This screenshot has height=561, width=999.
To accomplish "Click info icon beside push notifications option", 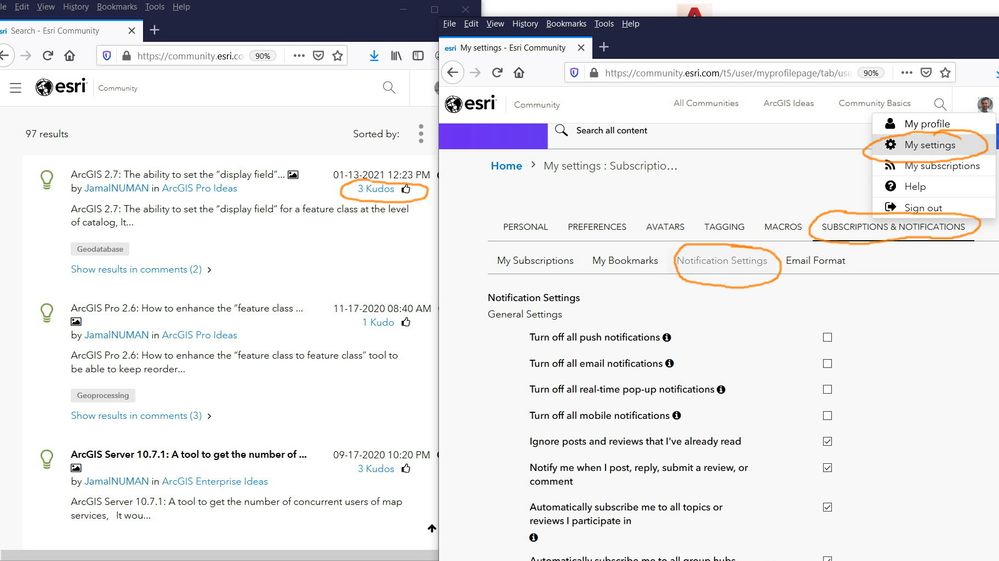I will tap(666, 337).
